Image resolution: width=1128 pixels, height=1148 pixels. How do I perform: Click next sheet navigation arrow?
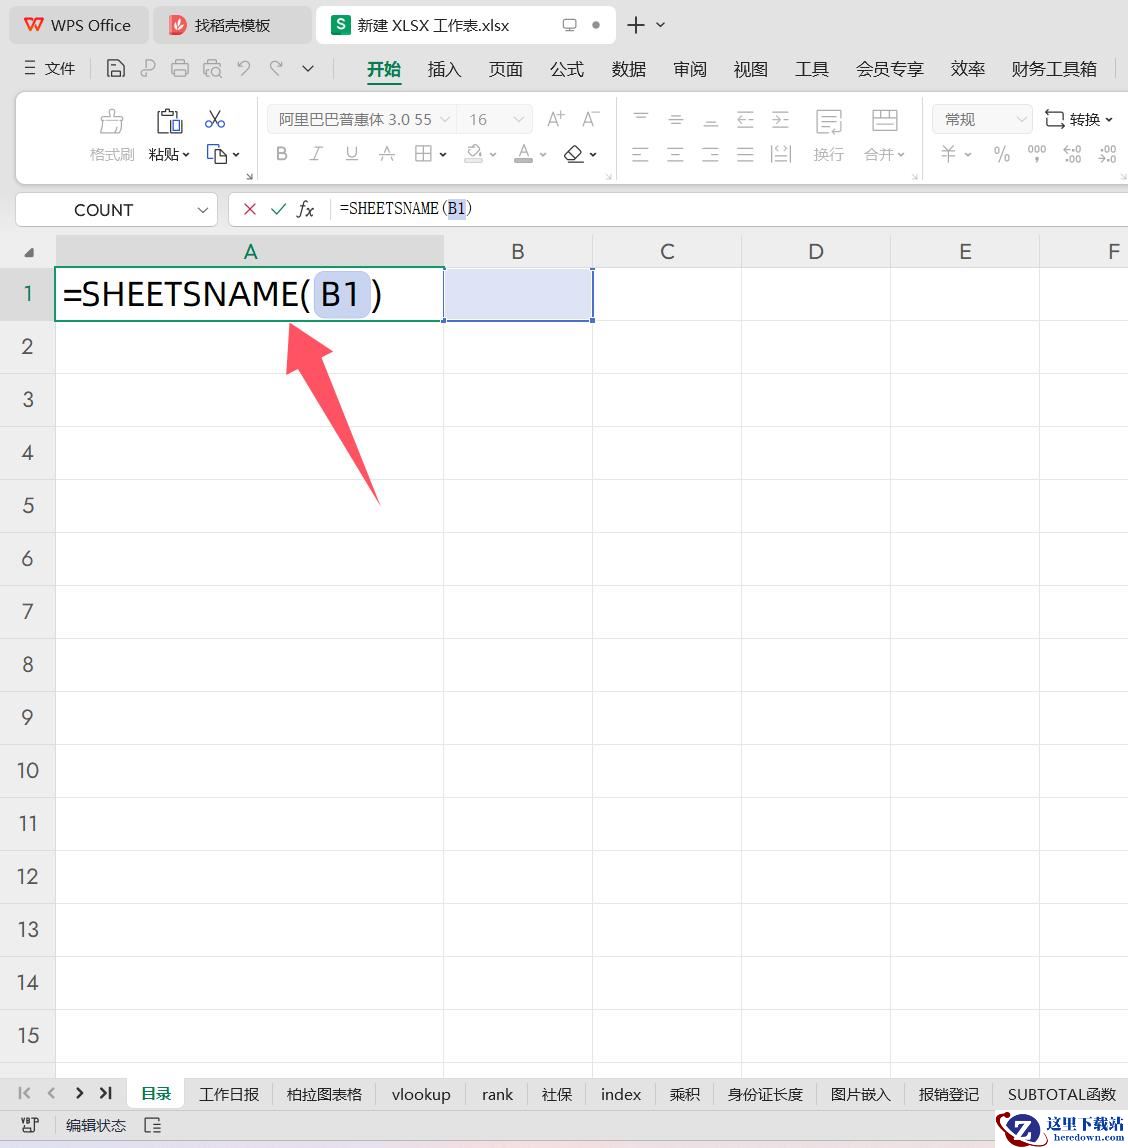pos(79,1093)
